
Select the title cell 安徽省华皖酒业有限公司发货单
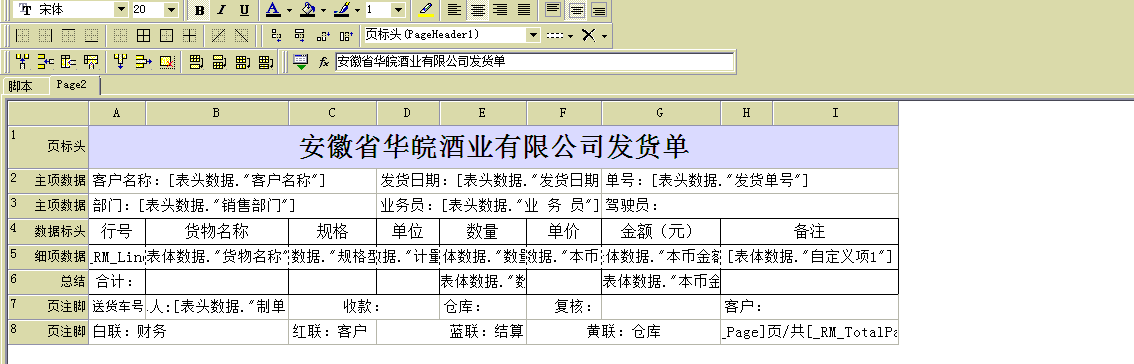(x=493, y=147)
